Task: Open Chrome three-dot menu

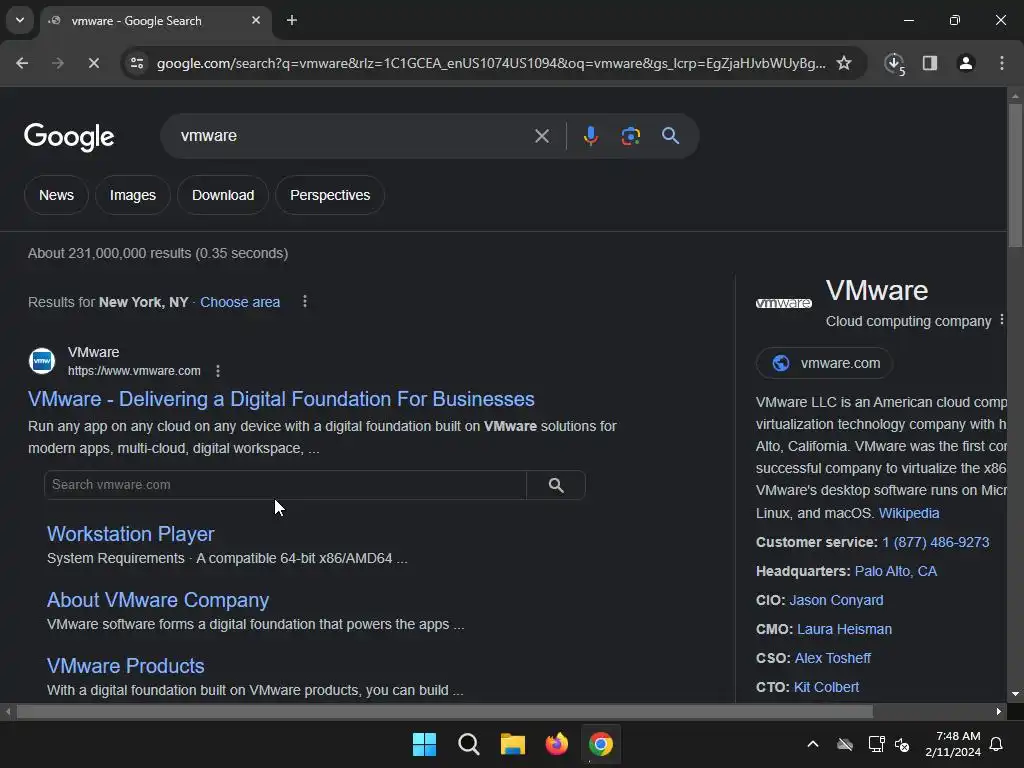Action: (x=1002, y=63)
